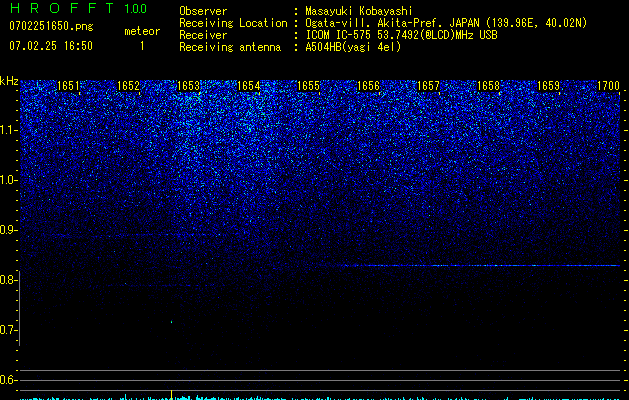Click the 1653 time axis label

pos(188,86)
